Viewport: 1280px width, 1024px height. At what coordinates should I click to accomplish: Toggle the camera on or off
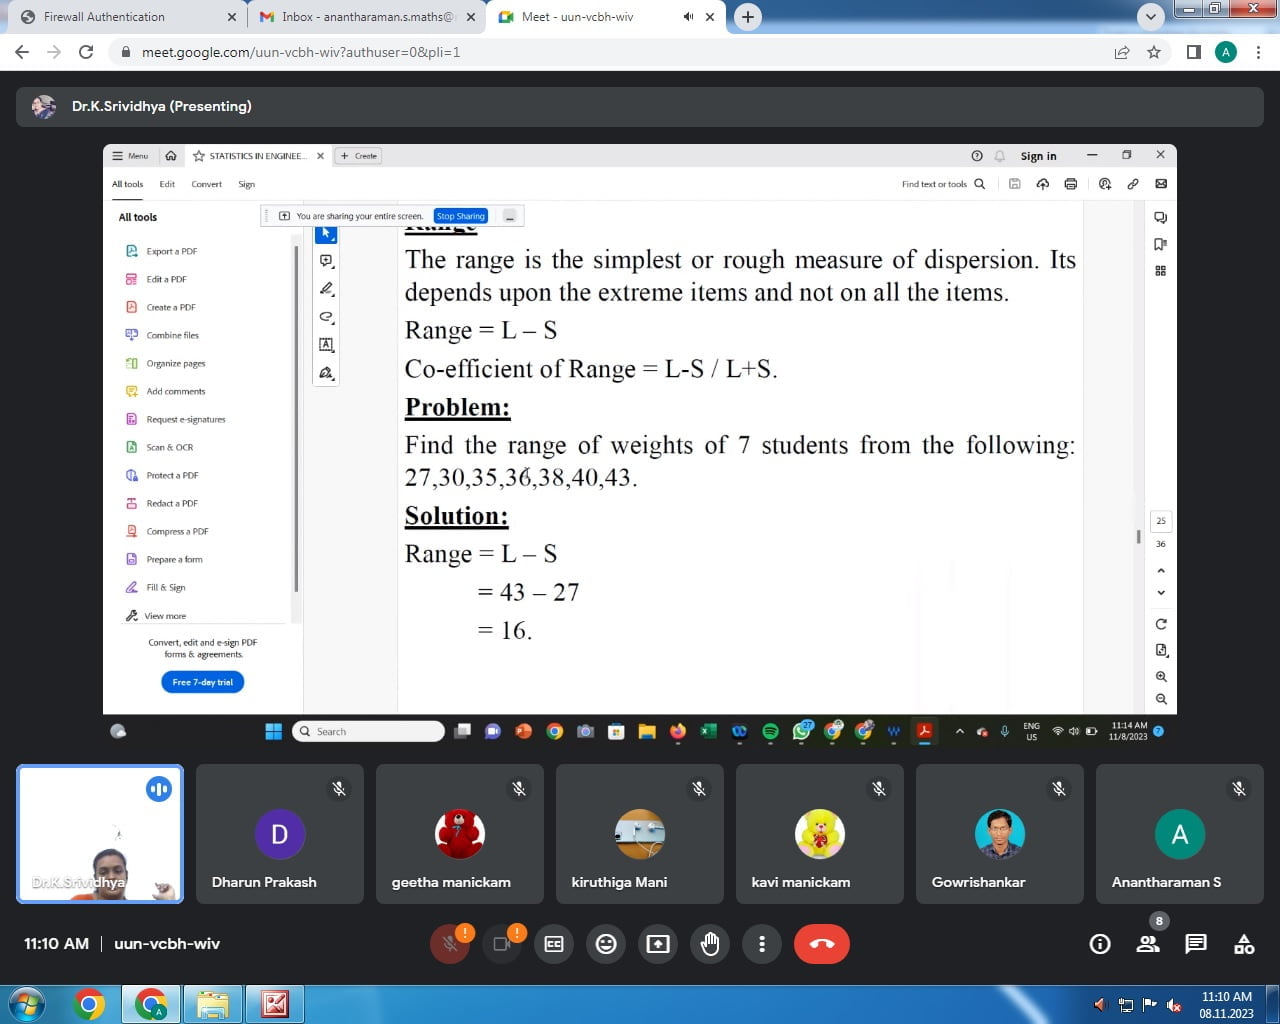[x=502, y=944]
